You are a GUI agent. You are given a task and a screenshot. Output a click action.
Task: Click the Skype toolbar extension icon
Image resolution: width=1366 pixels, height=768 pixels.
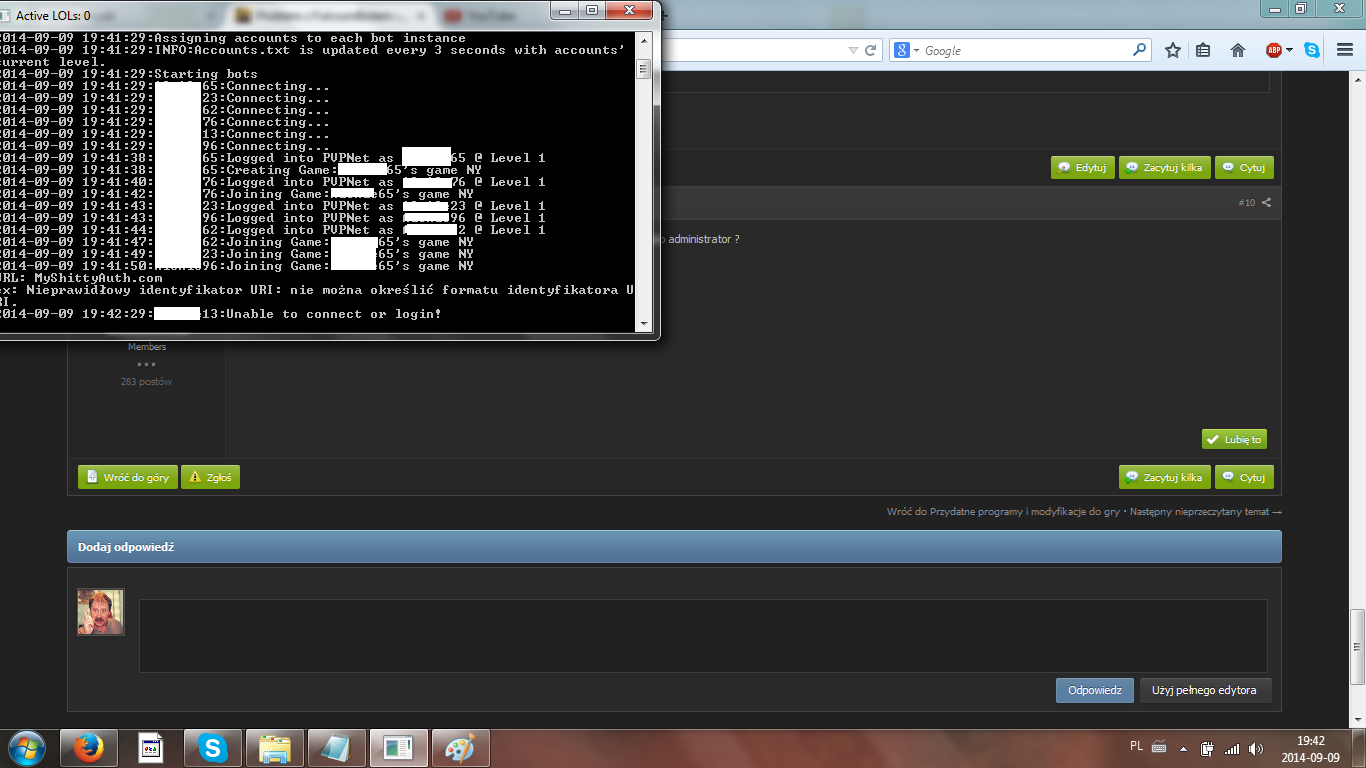pos(1311,50)
